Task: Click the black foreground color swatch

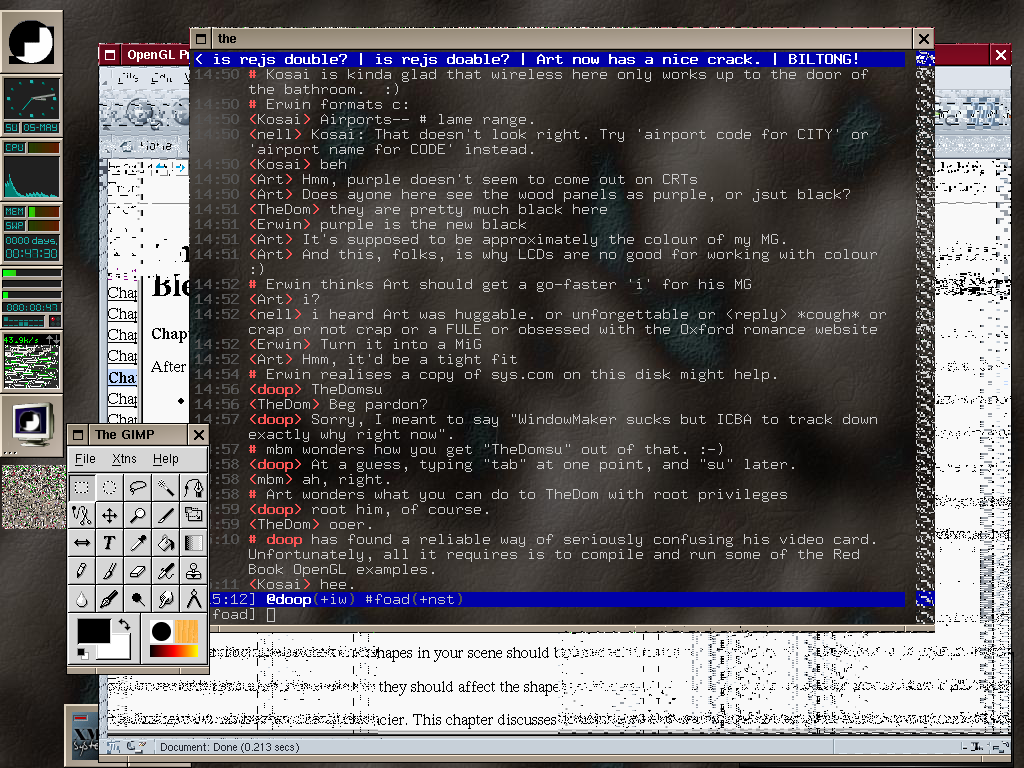Action: pyautogui.click(x=93, y=631)
